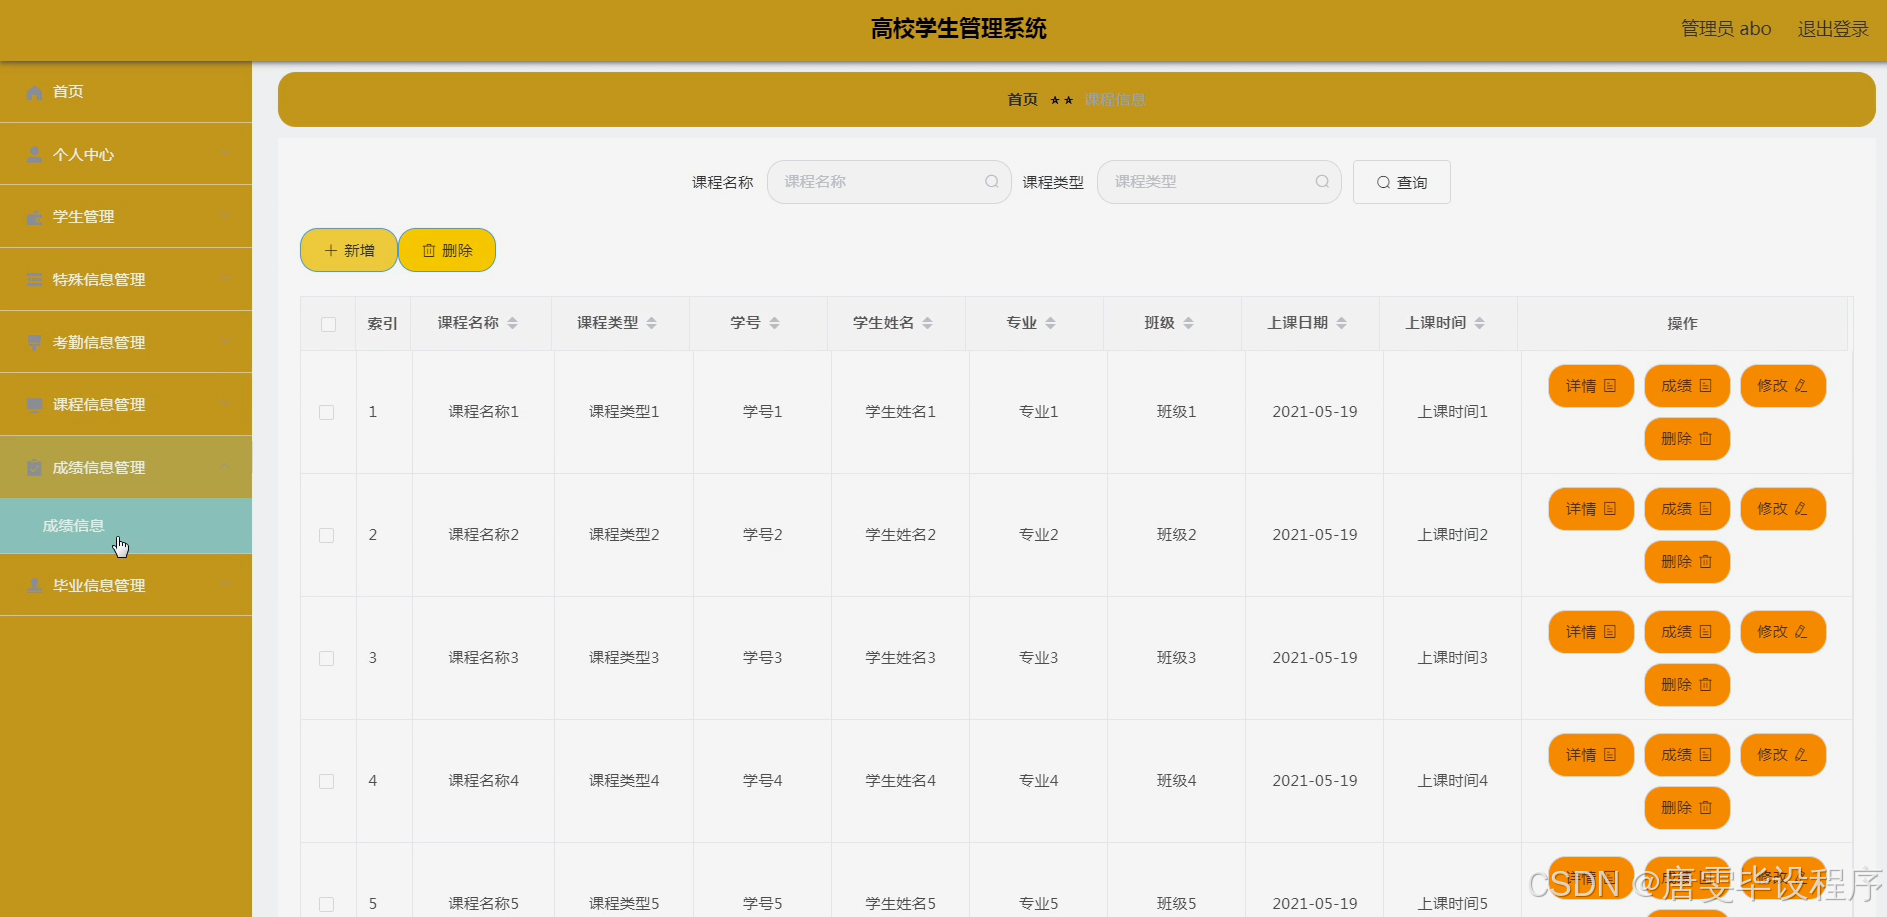This screenshot has width=1887, height=917.
Task: Tick the checkbox for row 课程名称1
Action: 326,412
